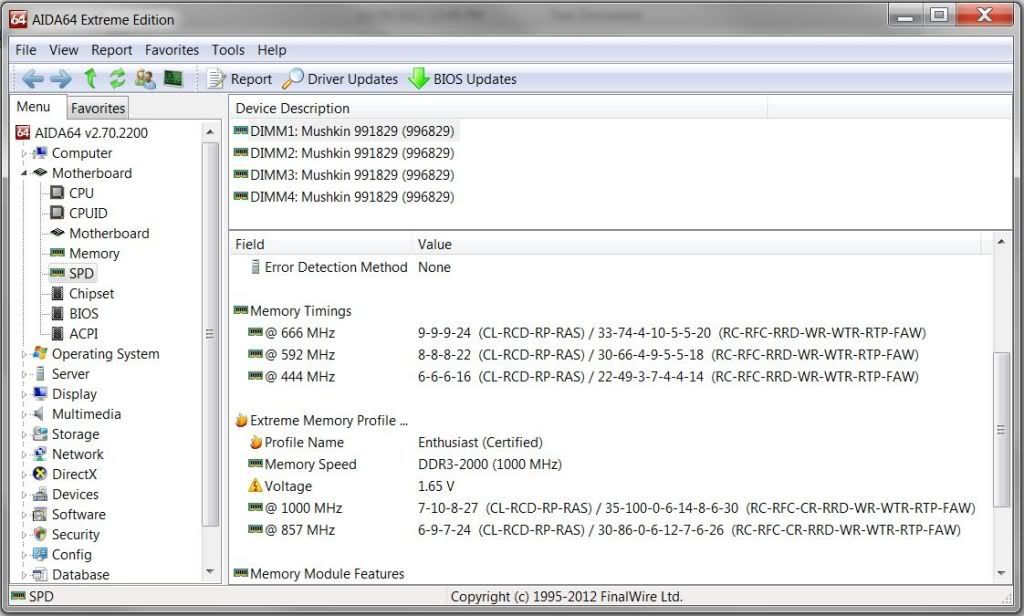1024x616 pixels.
Task: Open the Help menu
Action: pyautogui.click(x=272, y=50)
